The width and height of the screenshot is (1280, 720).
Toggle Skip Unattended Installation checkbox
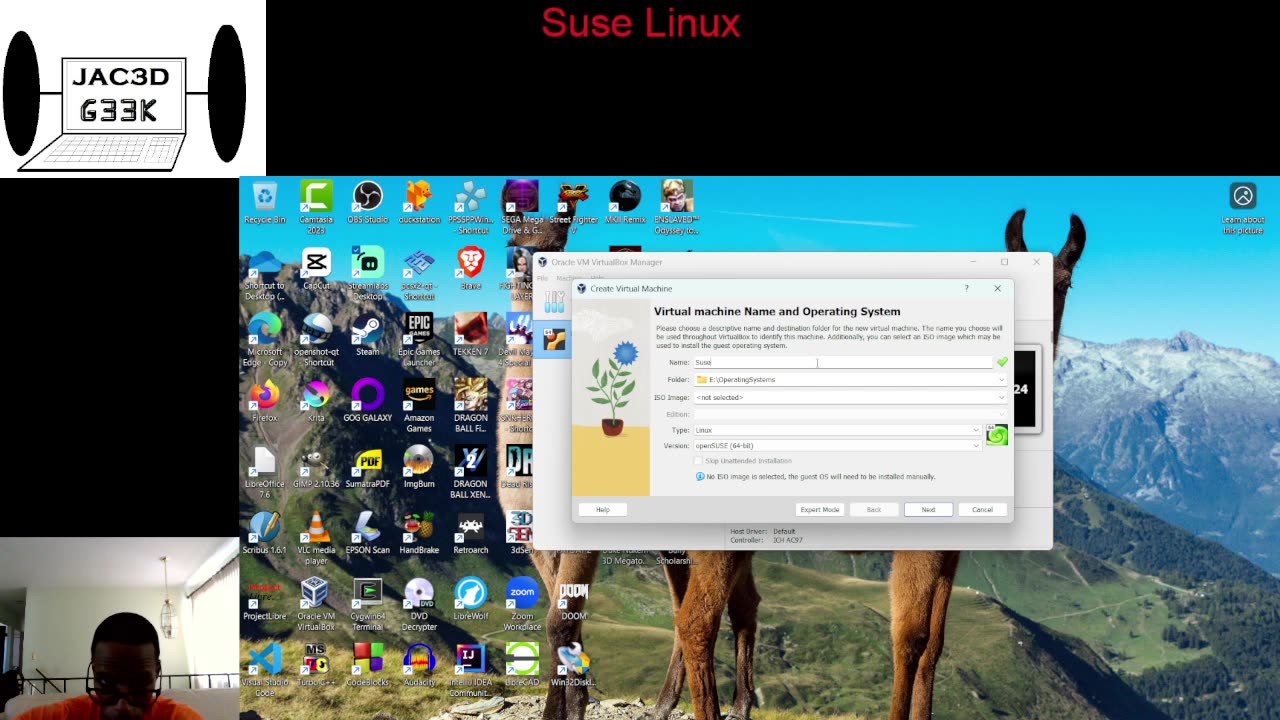coord(698,461)
